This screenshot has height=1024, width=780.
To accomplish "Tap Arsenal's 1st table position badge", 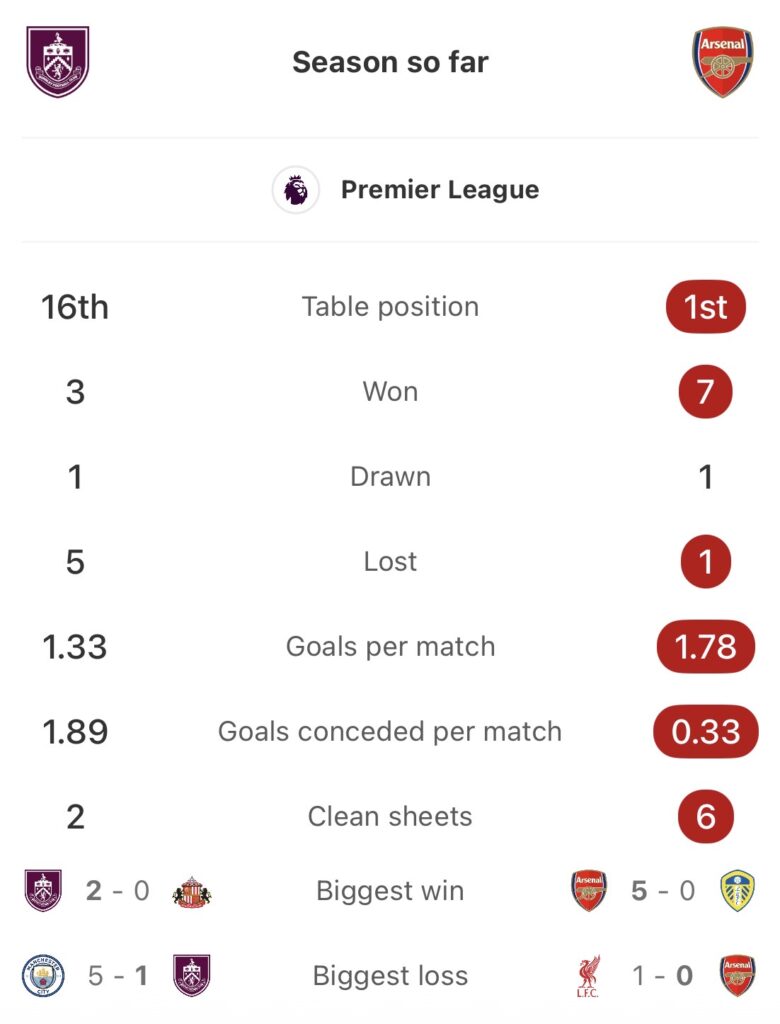I will [705, 307].
